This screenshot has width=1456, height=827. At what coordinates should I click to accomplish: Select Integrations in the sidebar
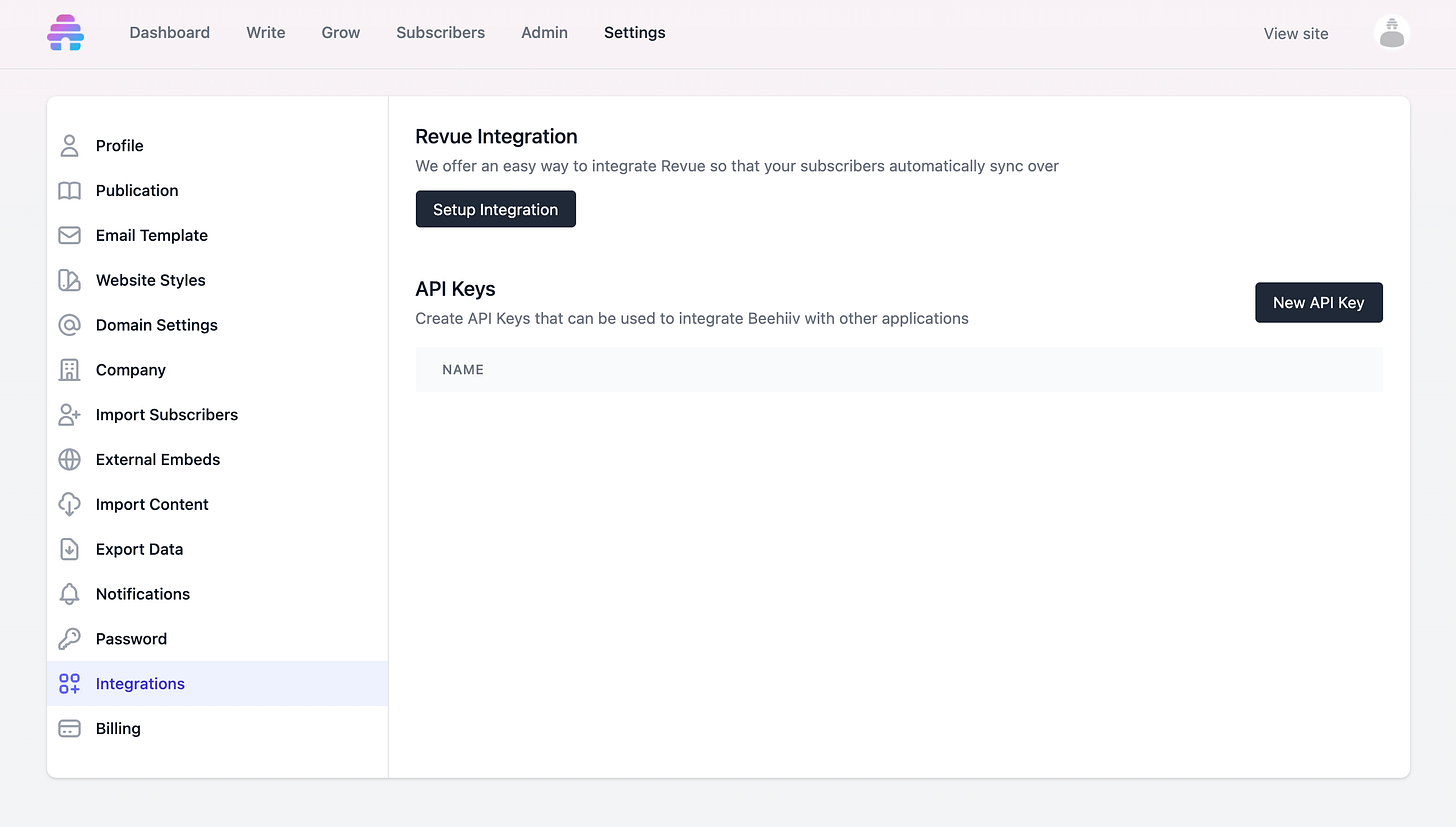pos(218,684)
